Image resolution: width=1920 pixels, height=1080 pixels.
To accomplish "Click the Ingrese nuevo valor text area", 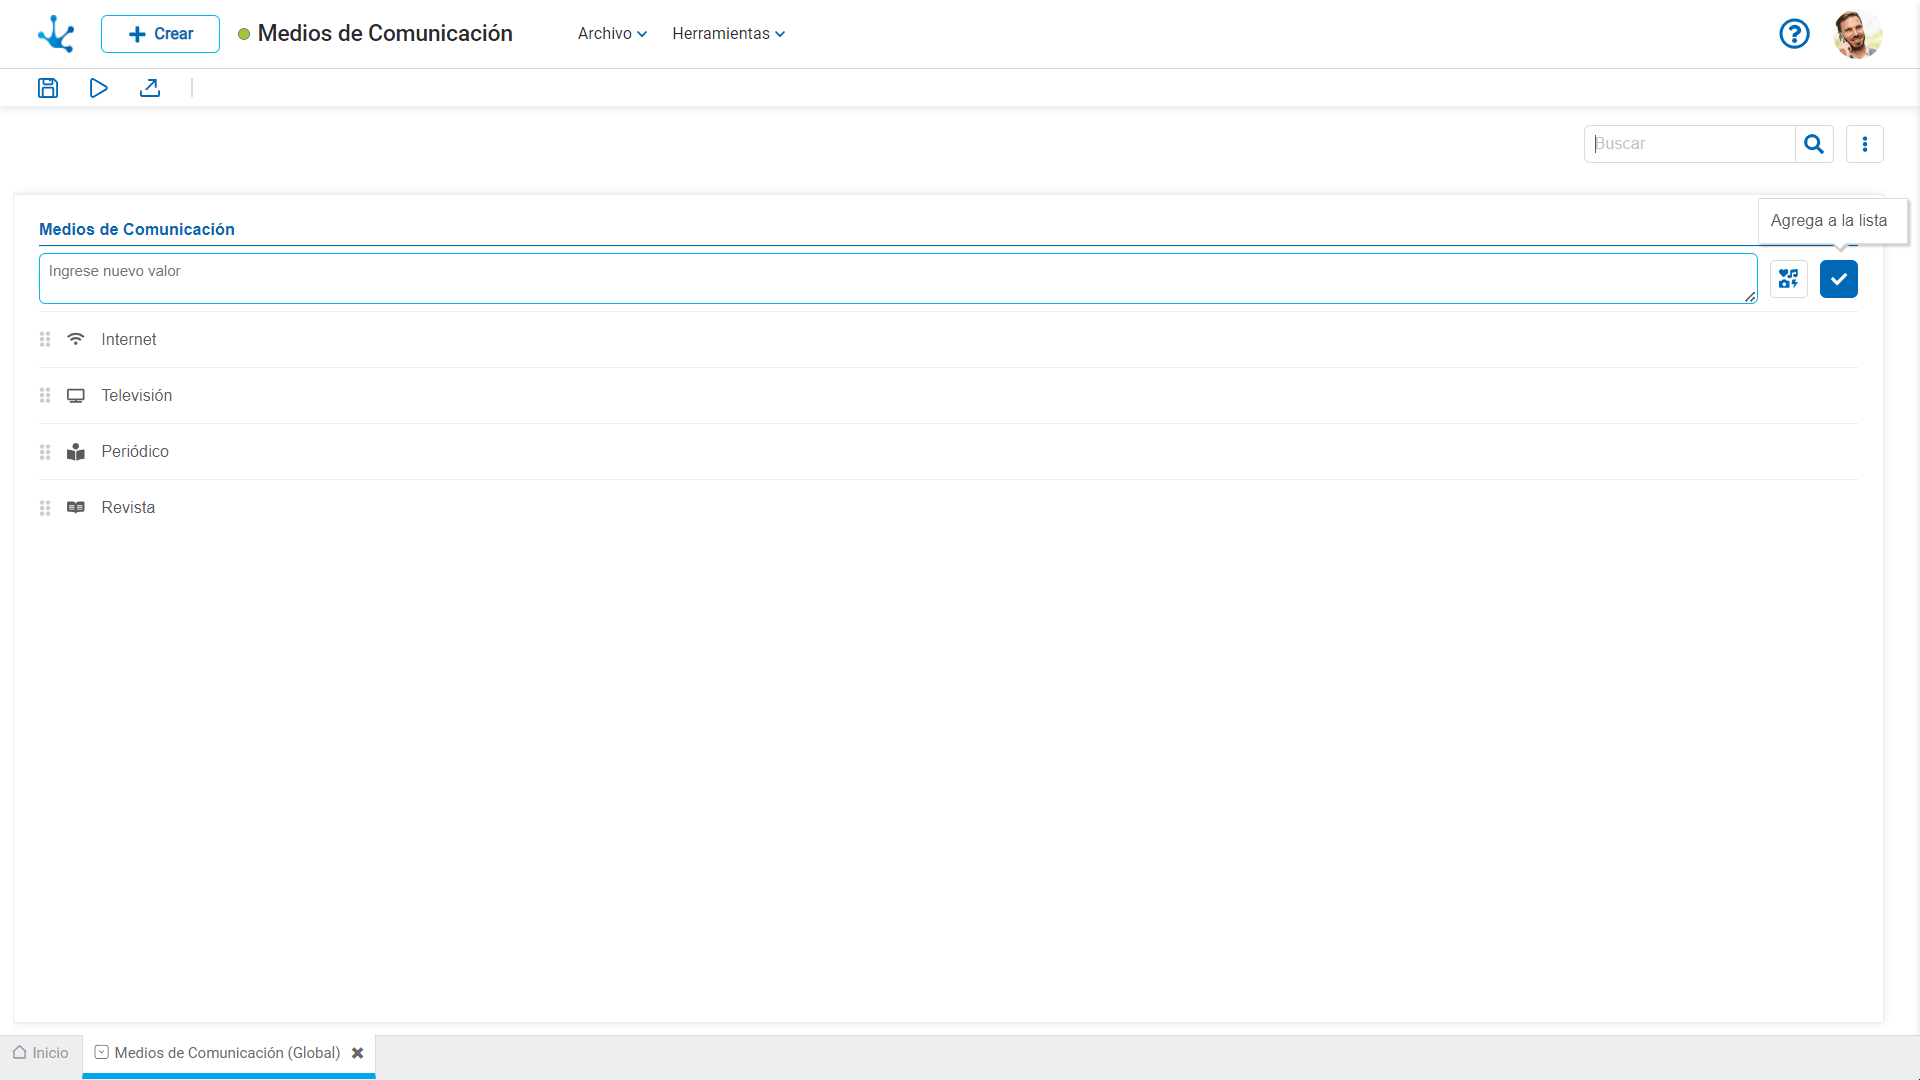I will (897, 278).
